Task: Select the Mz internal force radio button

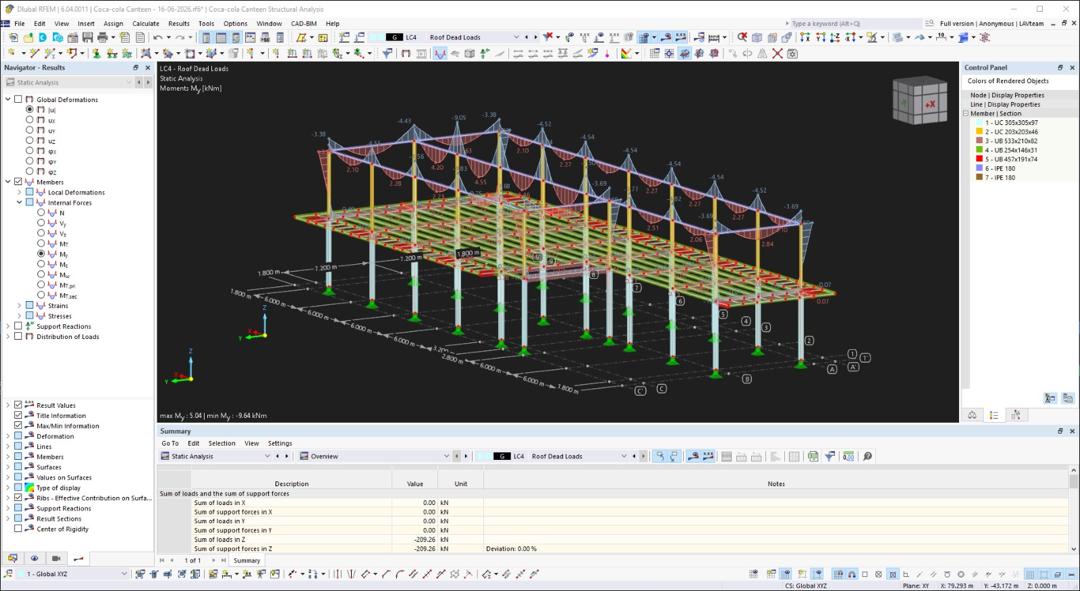Action: pos(41,265)
